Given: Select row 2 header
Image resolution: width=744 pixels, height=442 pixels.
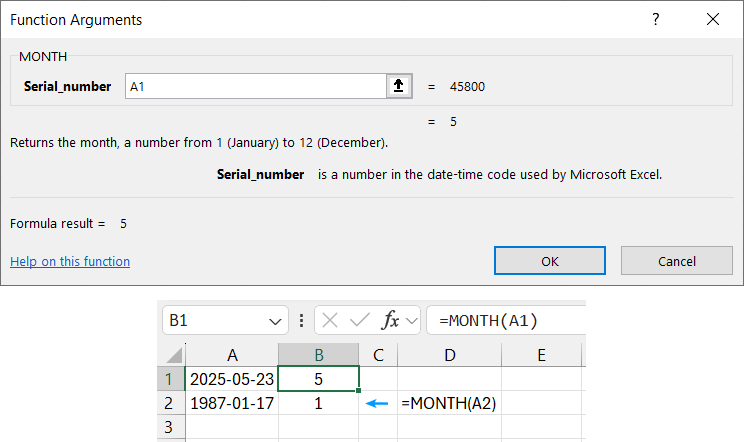Looking at the screenshot, I should (x=170, y=403).
